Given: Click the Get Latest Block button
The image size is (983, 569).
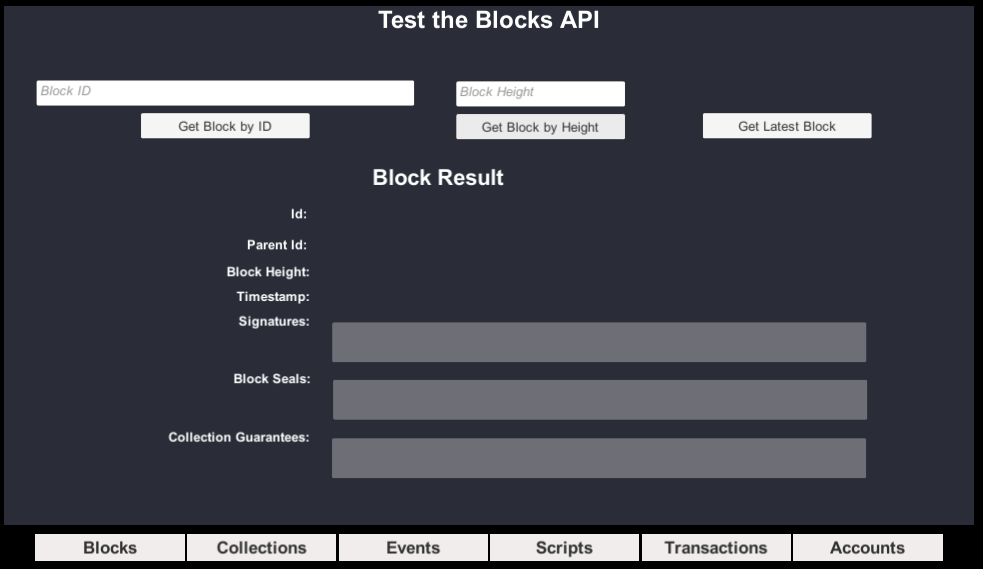Looking at the screenshot, I should click(x=787, y=126).
